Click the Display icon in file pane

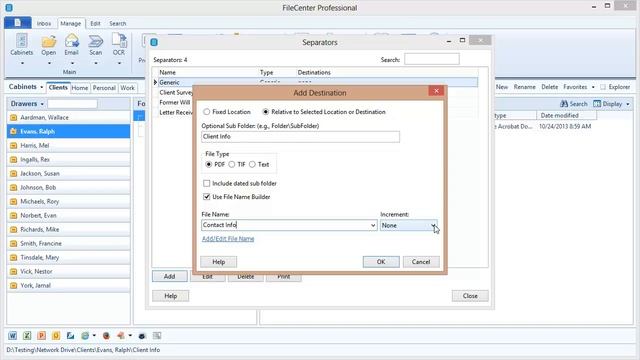[597, 104]
